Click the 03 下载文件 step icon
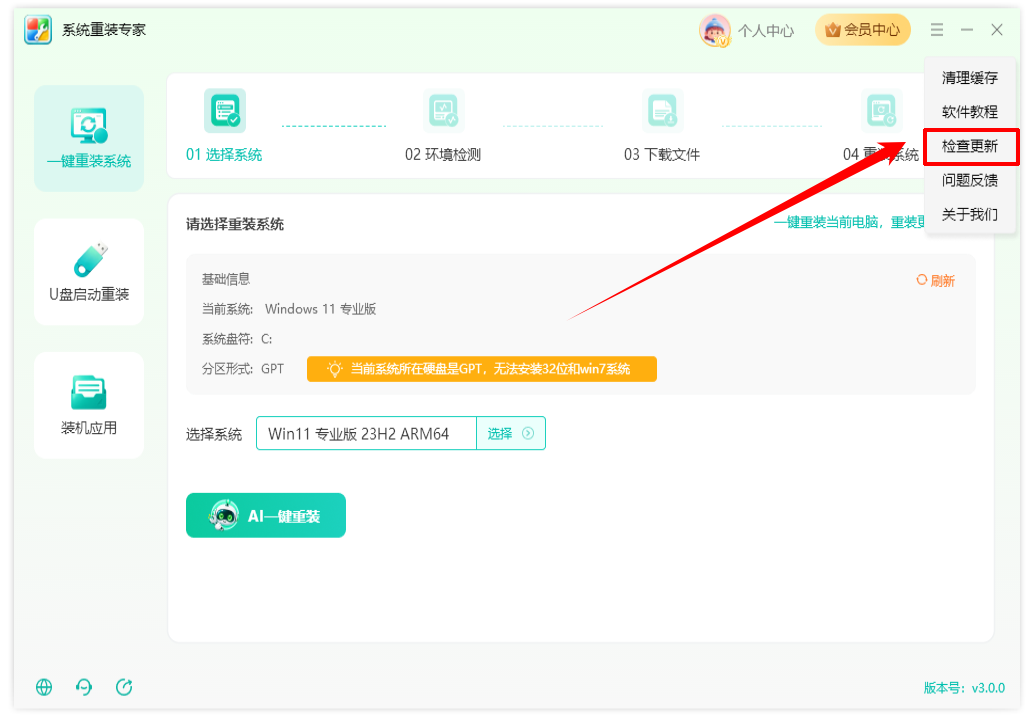 662,110
